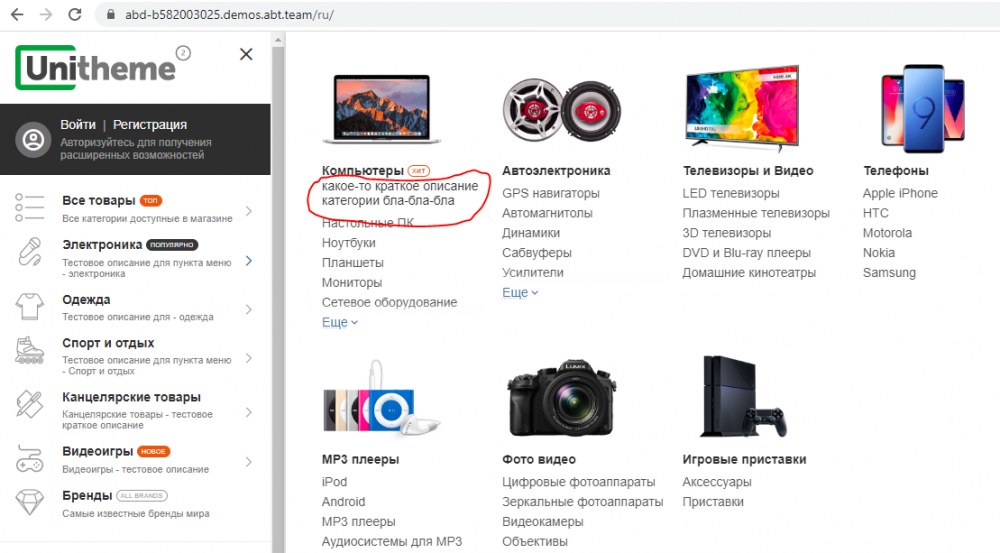This screenshot has width=1000, height=553.
Task: Open the Ноутбуки category link
Action: coord(349,242)
